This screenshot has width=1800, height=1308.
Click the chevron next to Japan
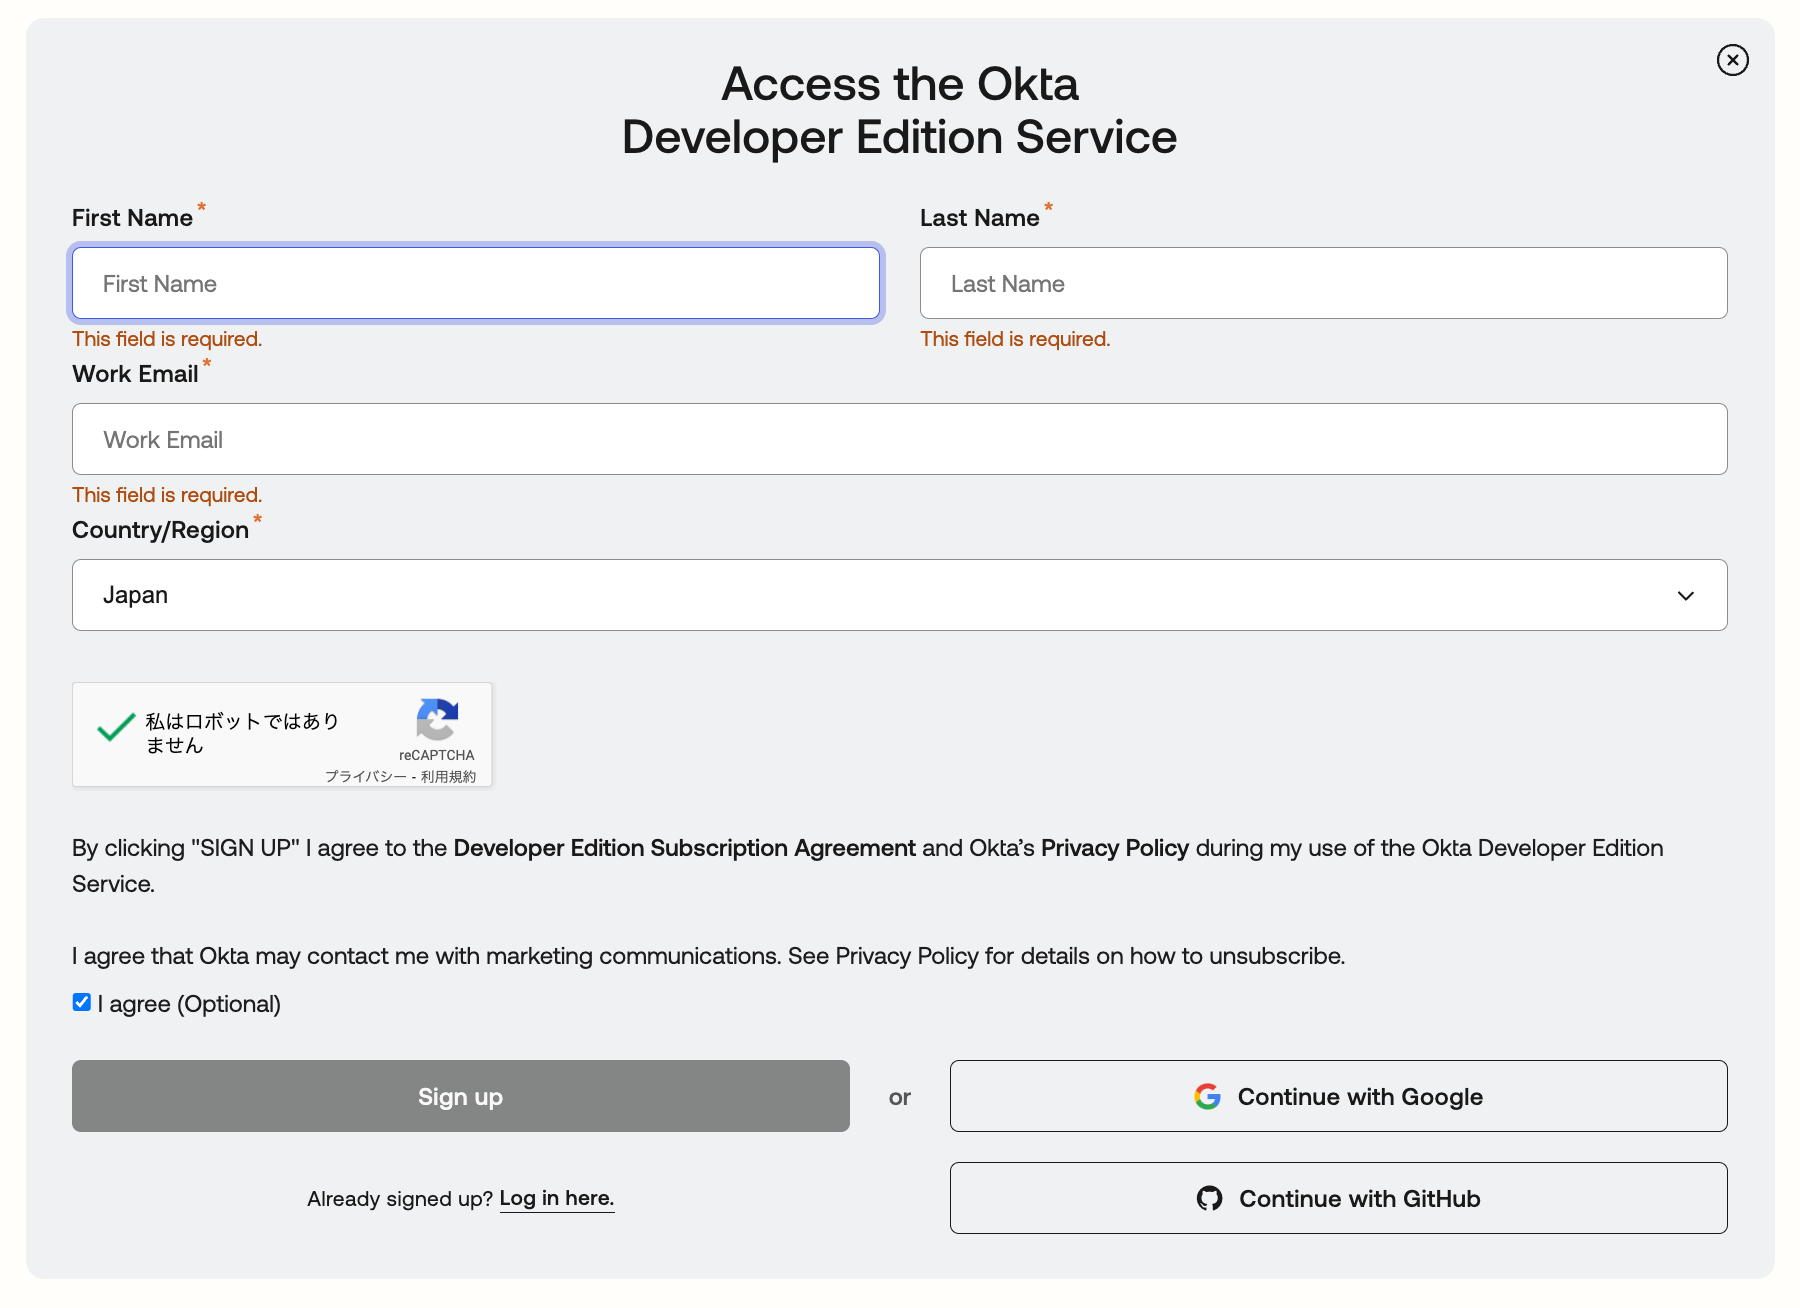[x=1686, y=595]
